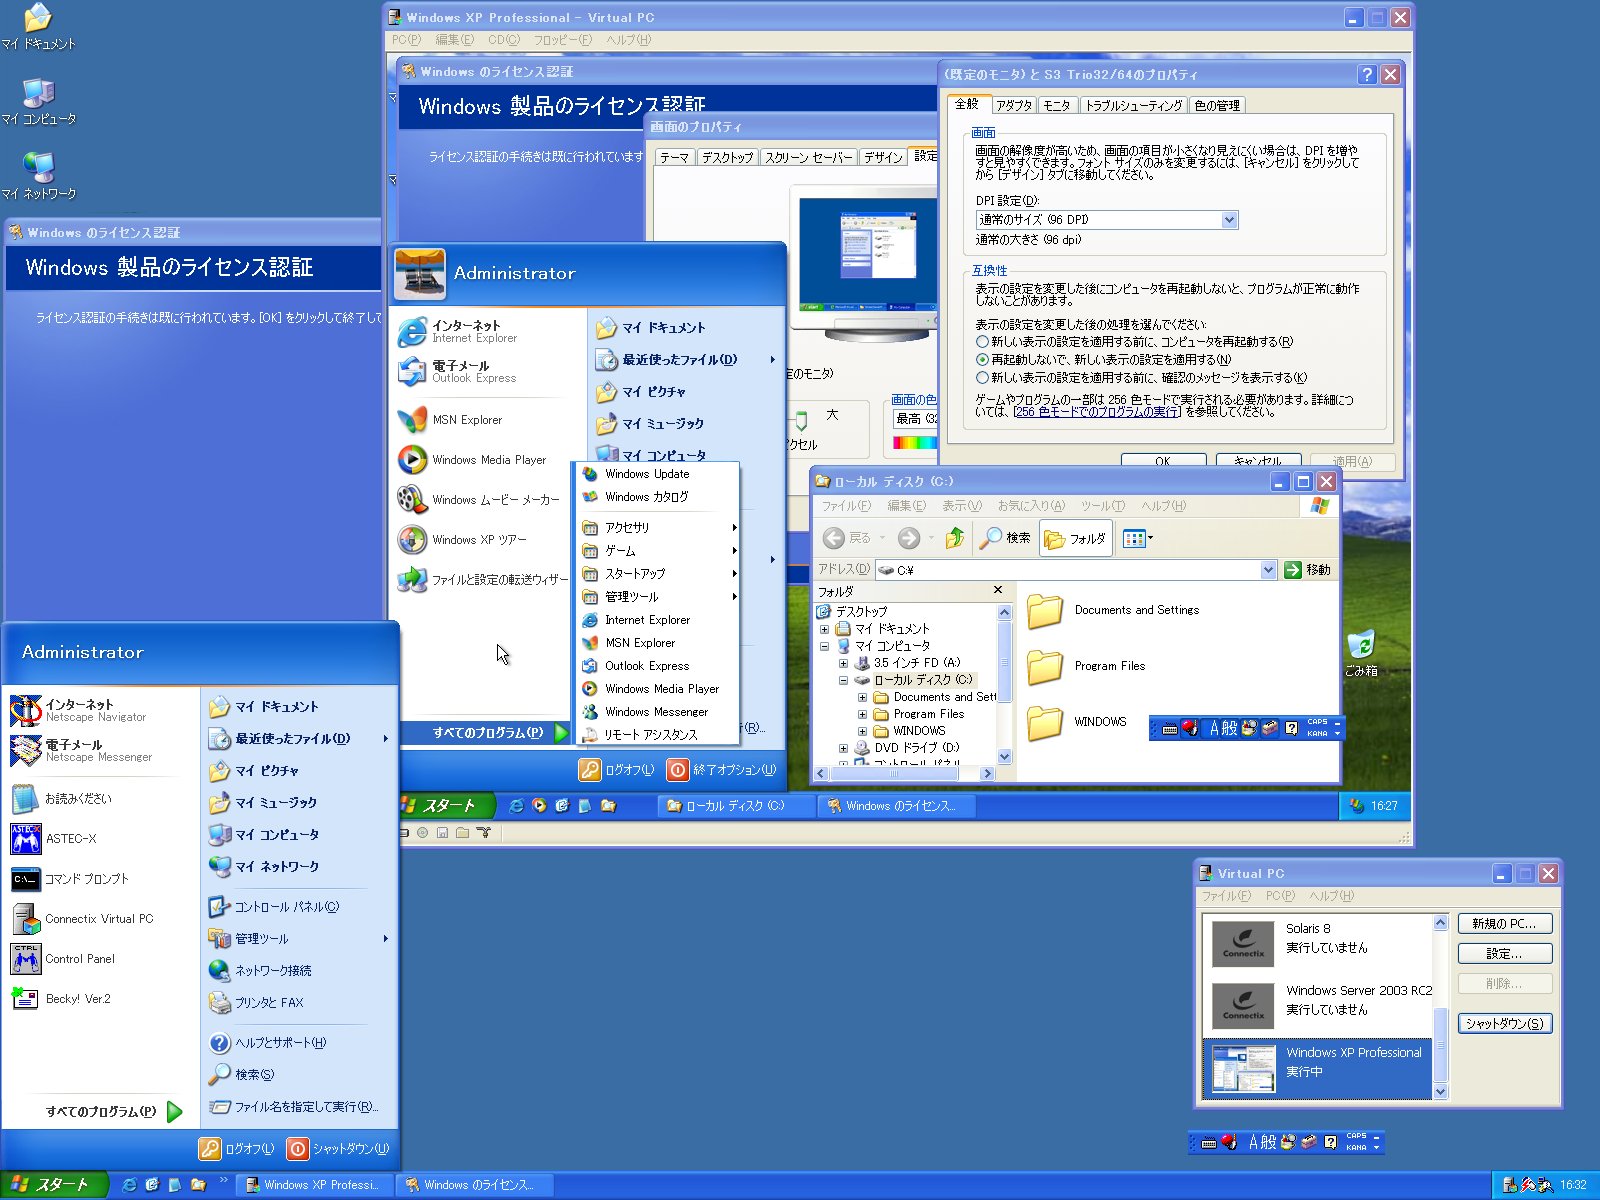Click 移動 go button in Explorer
The width and height of the screenshot is (1600, 1200).
[x=1308, y=570]
